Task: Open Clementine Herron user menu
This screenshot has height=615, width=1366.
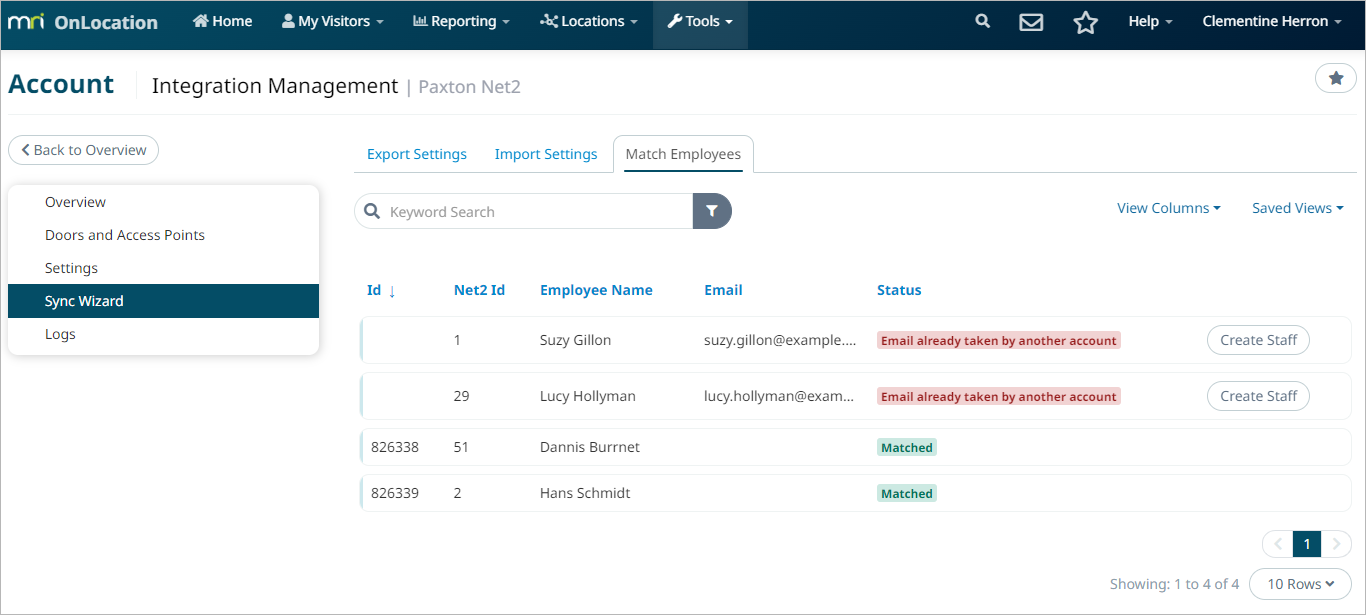Action: tap(1272, 21)
